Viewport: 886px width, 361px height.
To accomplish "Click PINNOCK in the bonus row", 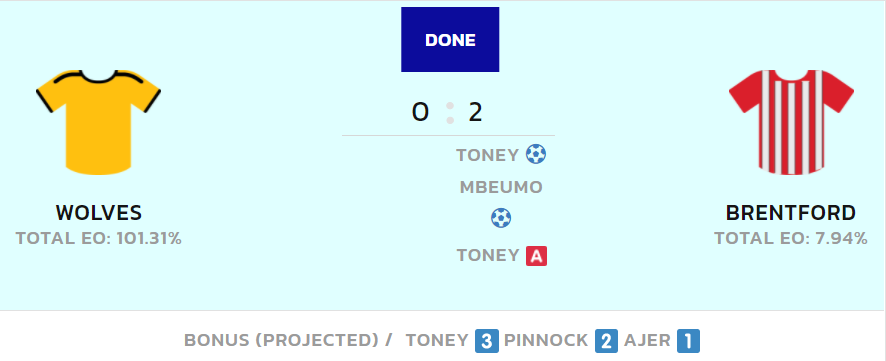I will [546, 341].
